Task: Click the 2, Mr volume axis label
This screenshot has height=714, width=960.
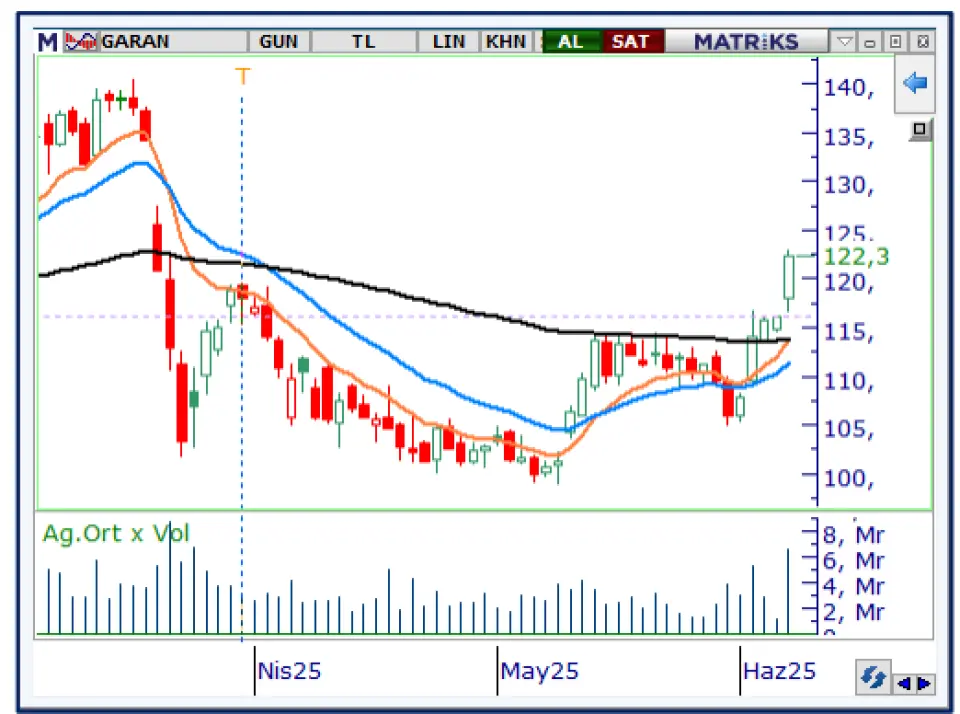Action: click(853, 612)
